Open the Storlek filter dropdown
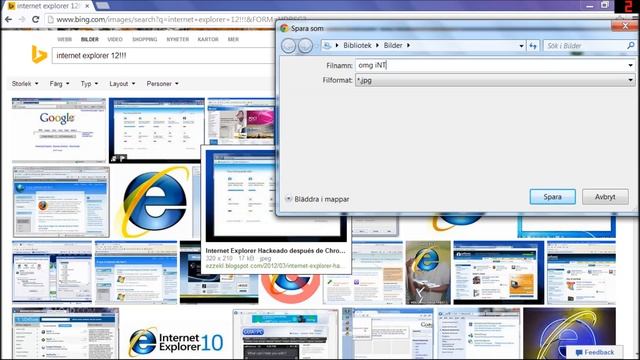 tap(25, 83)
